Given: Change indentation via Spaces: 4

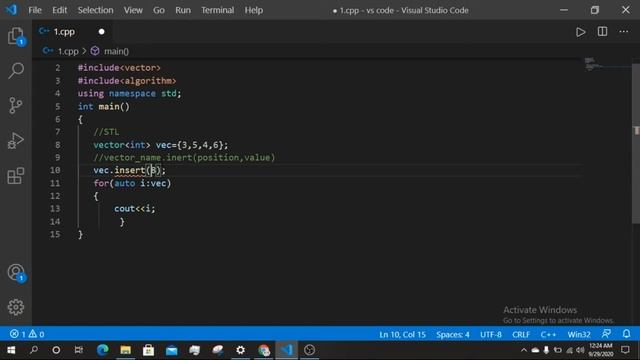Looking at the screenshot, I should click(x=453, y=334).
